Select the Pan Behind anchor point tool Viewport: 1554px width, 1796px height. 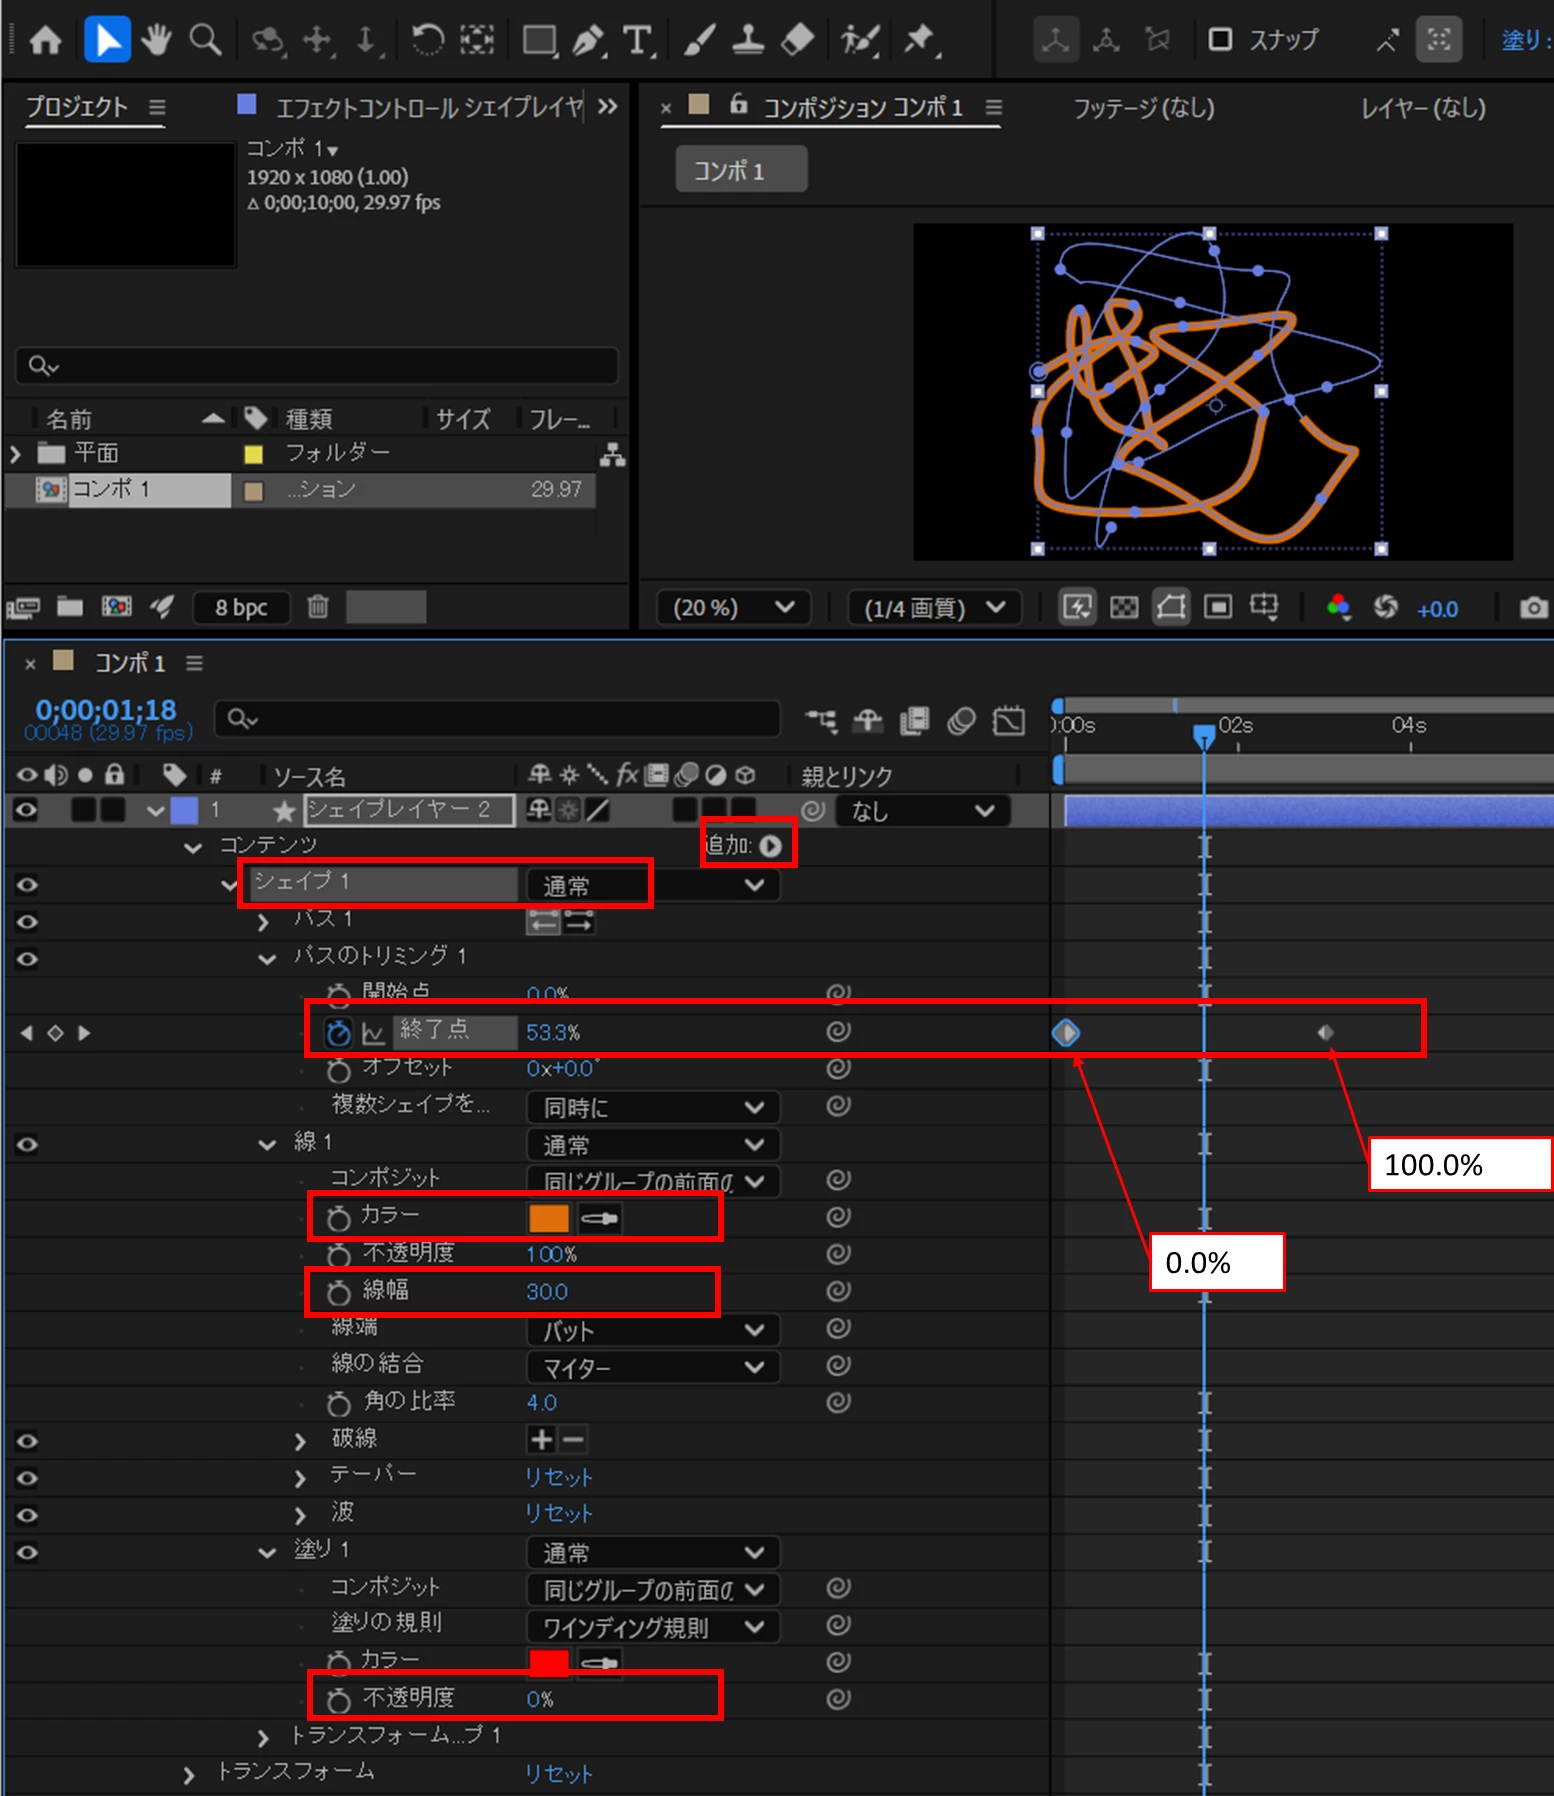point(477,40)
